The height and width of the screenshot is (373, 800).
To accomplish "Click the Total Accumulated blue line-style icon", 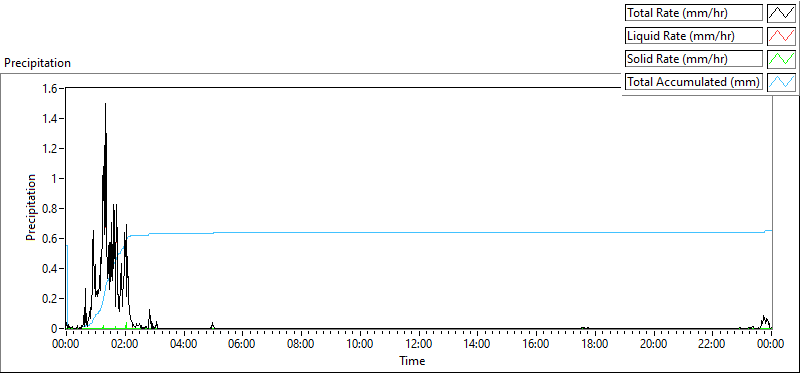I will (x=781, y=82).
